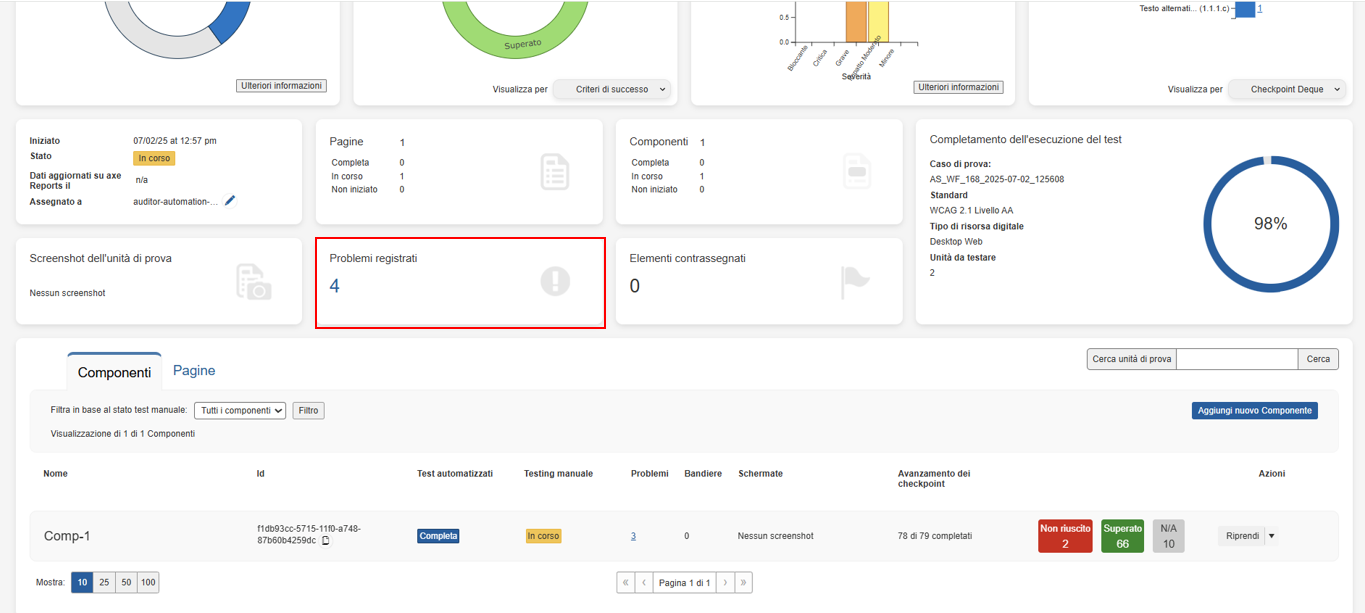Set page size to 25
The height and width of the screenshot is (613, 1365).
[x=104, y=582]
